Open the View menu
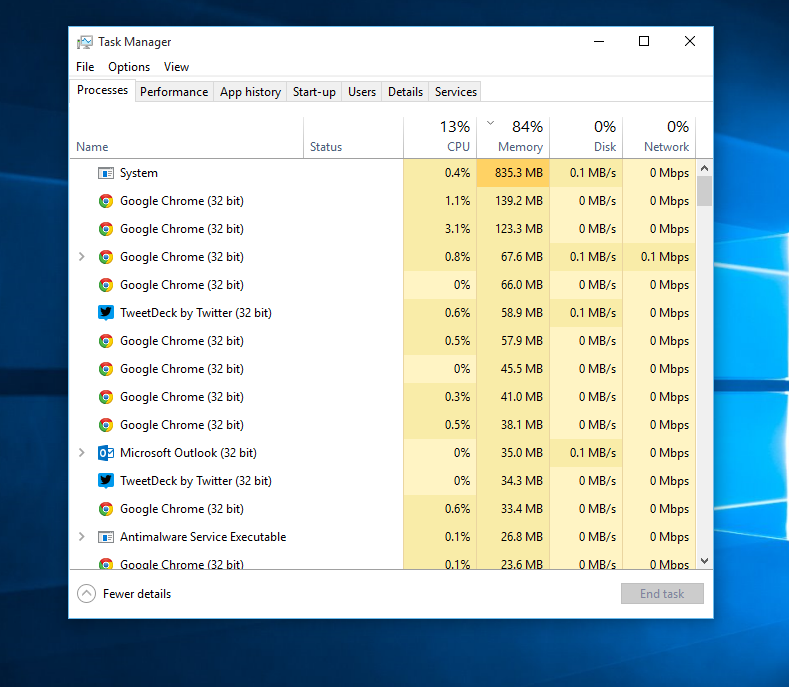 [x=176, y=67]
